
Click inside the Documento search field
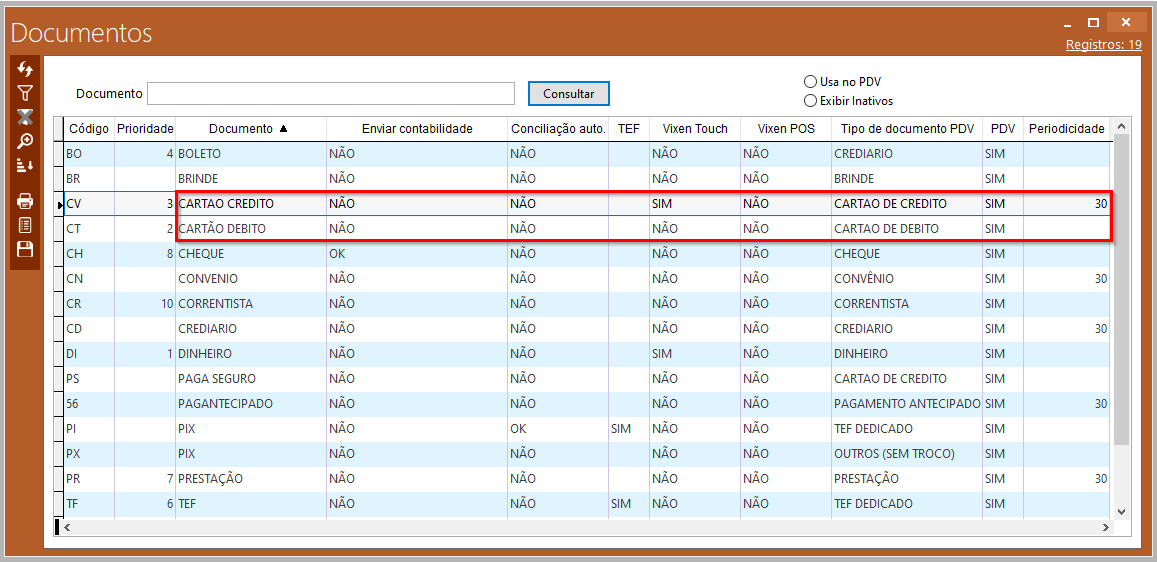pyautogui.click(x=330, y=94)
